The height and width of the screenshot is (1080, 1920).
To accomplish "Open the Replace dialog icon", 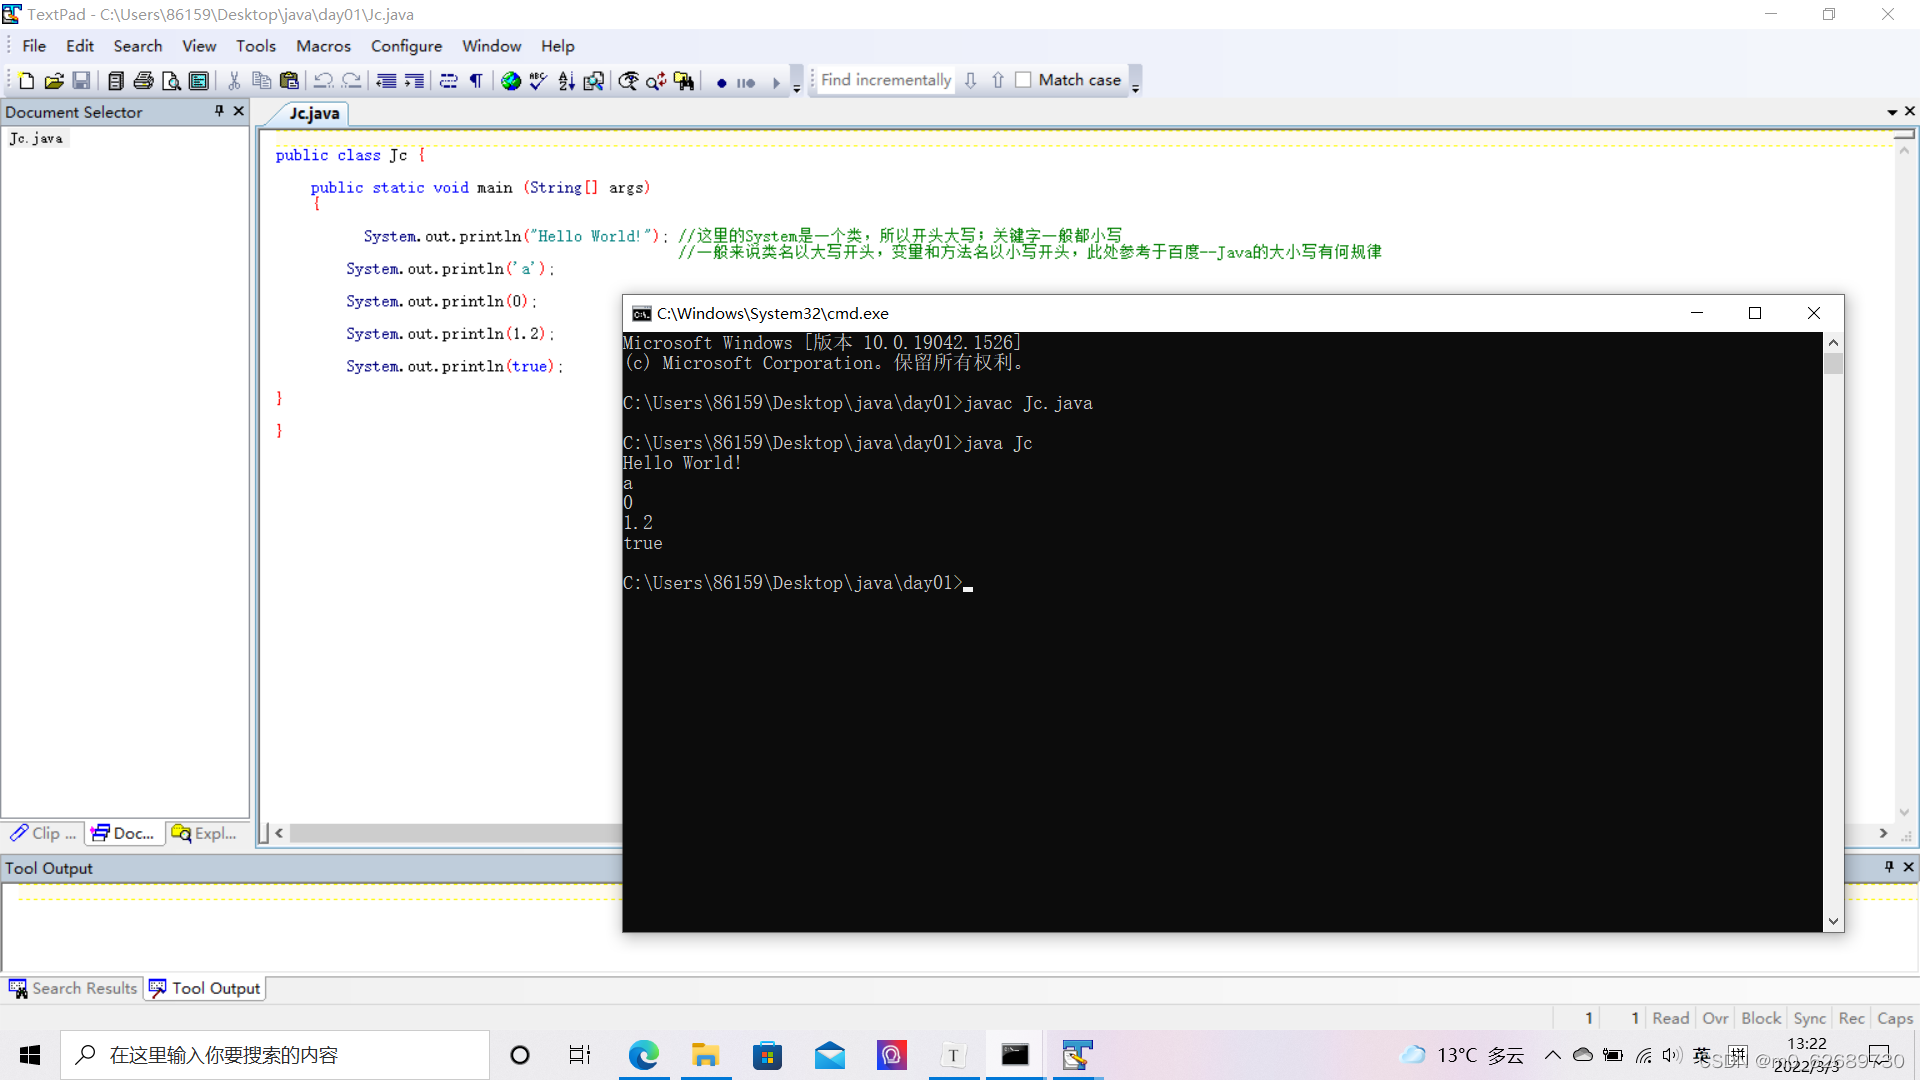I will point(656,81).
